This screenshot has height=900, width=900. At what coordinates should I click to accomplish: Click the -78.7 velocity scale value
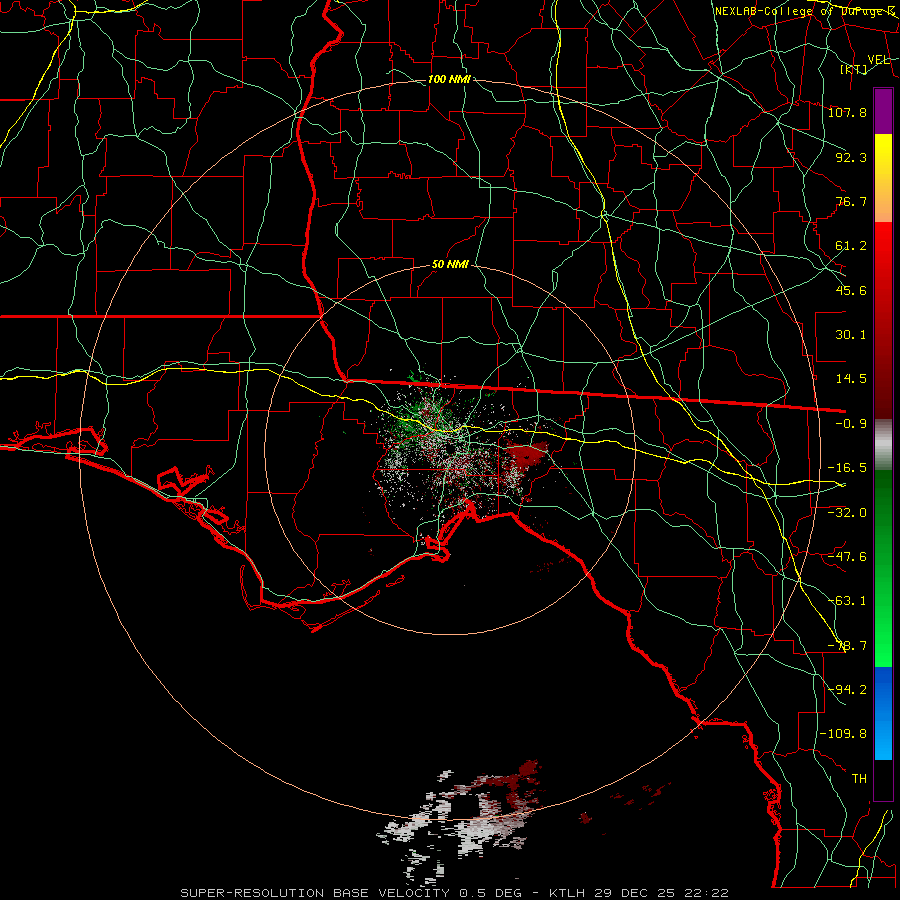pos(847,646)
